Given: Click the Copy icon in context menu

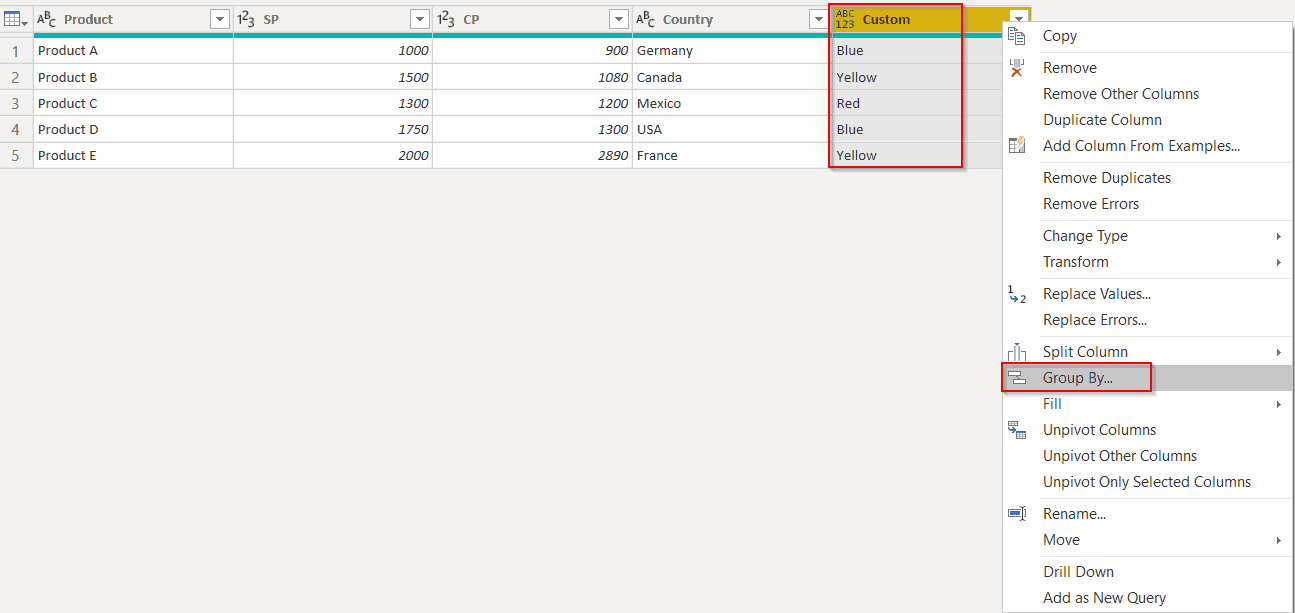Looking at the screenshot, I should pyautogui.click(x=1016, y=35).
